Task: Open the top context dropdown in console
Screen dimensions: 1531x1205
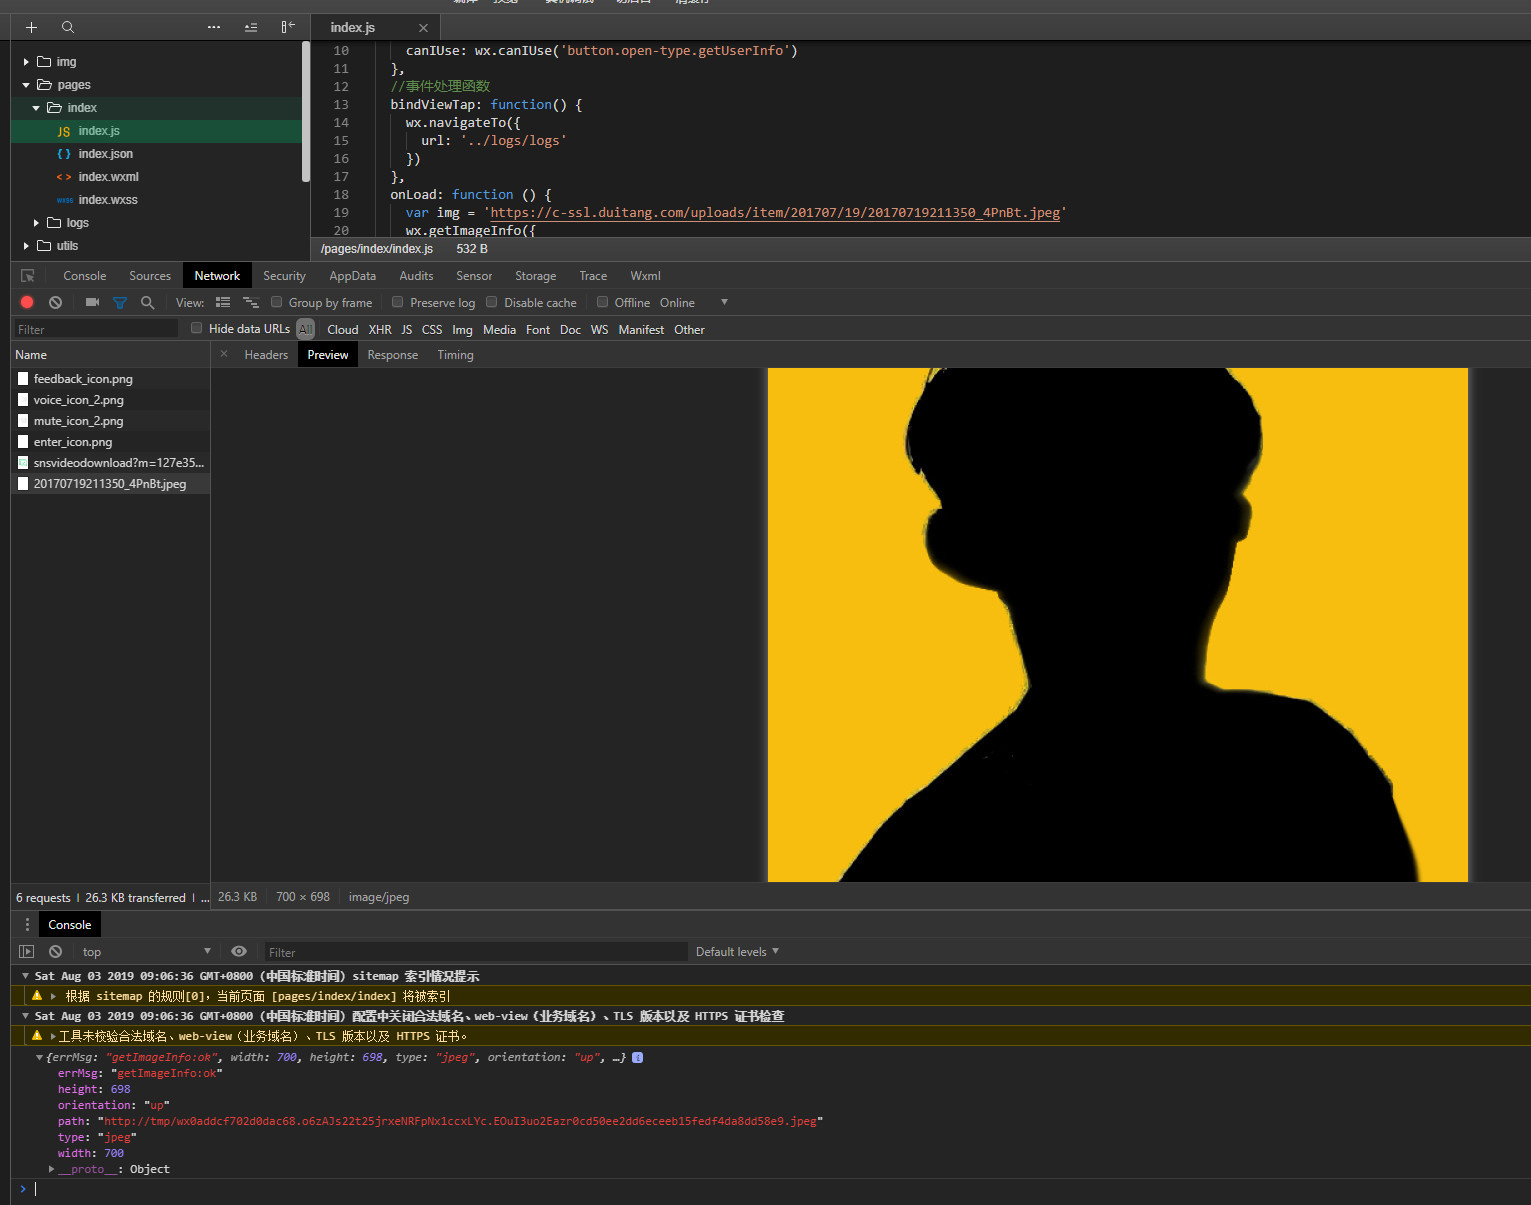Action: click(x=146, y=951)
